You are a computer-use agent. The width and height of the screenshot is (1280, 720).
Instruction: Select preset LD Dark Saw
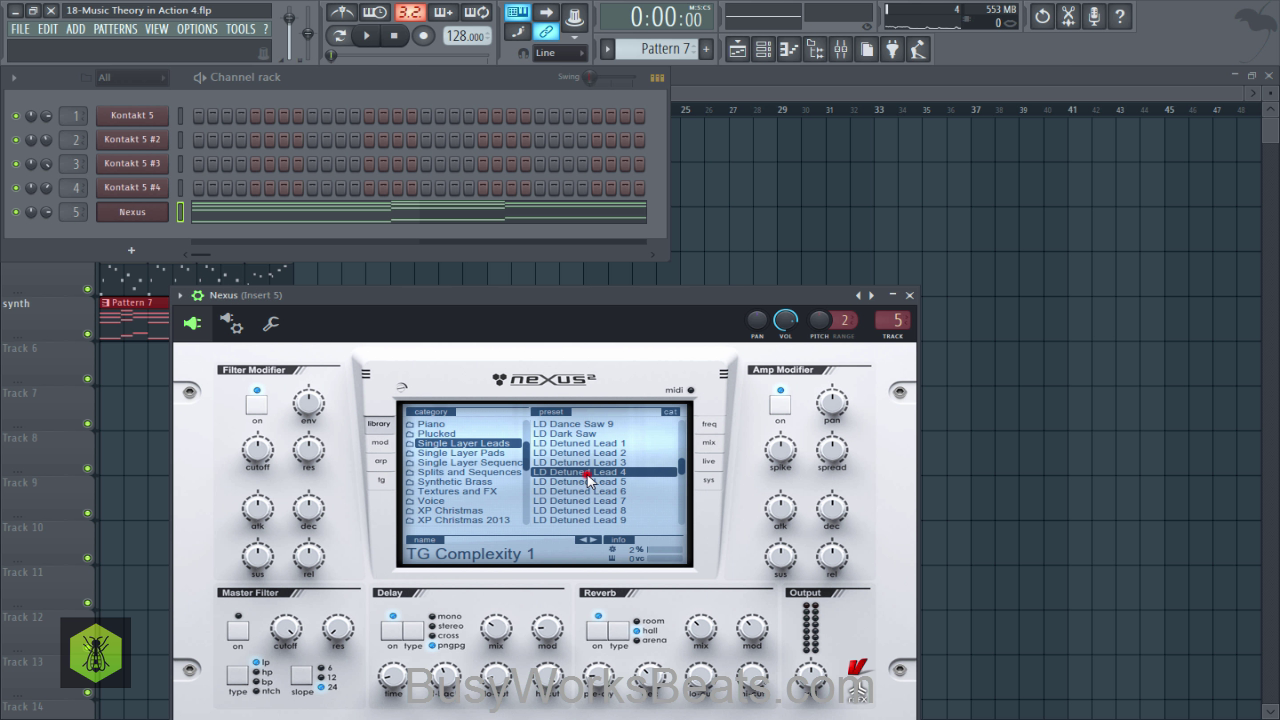point(564,434)
